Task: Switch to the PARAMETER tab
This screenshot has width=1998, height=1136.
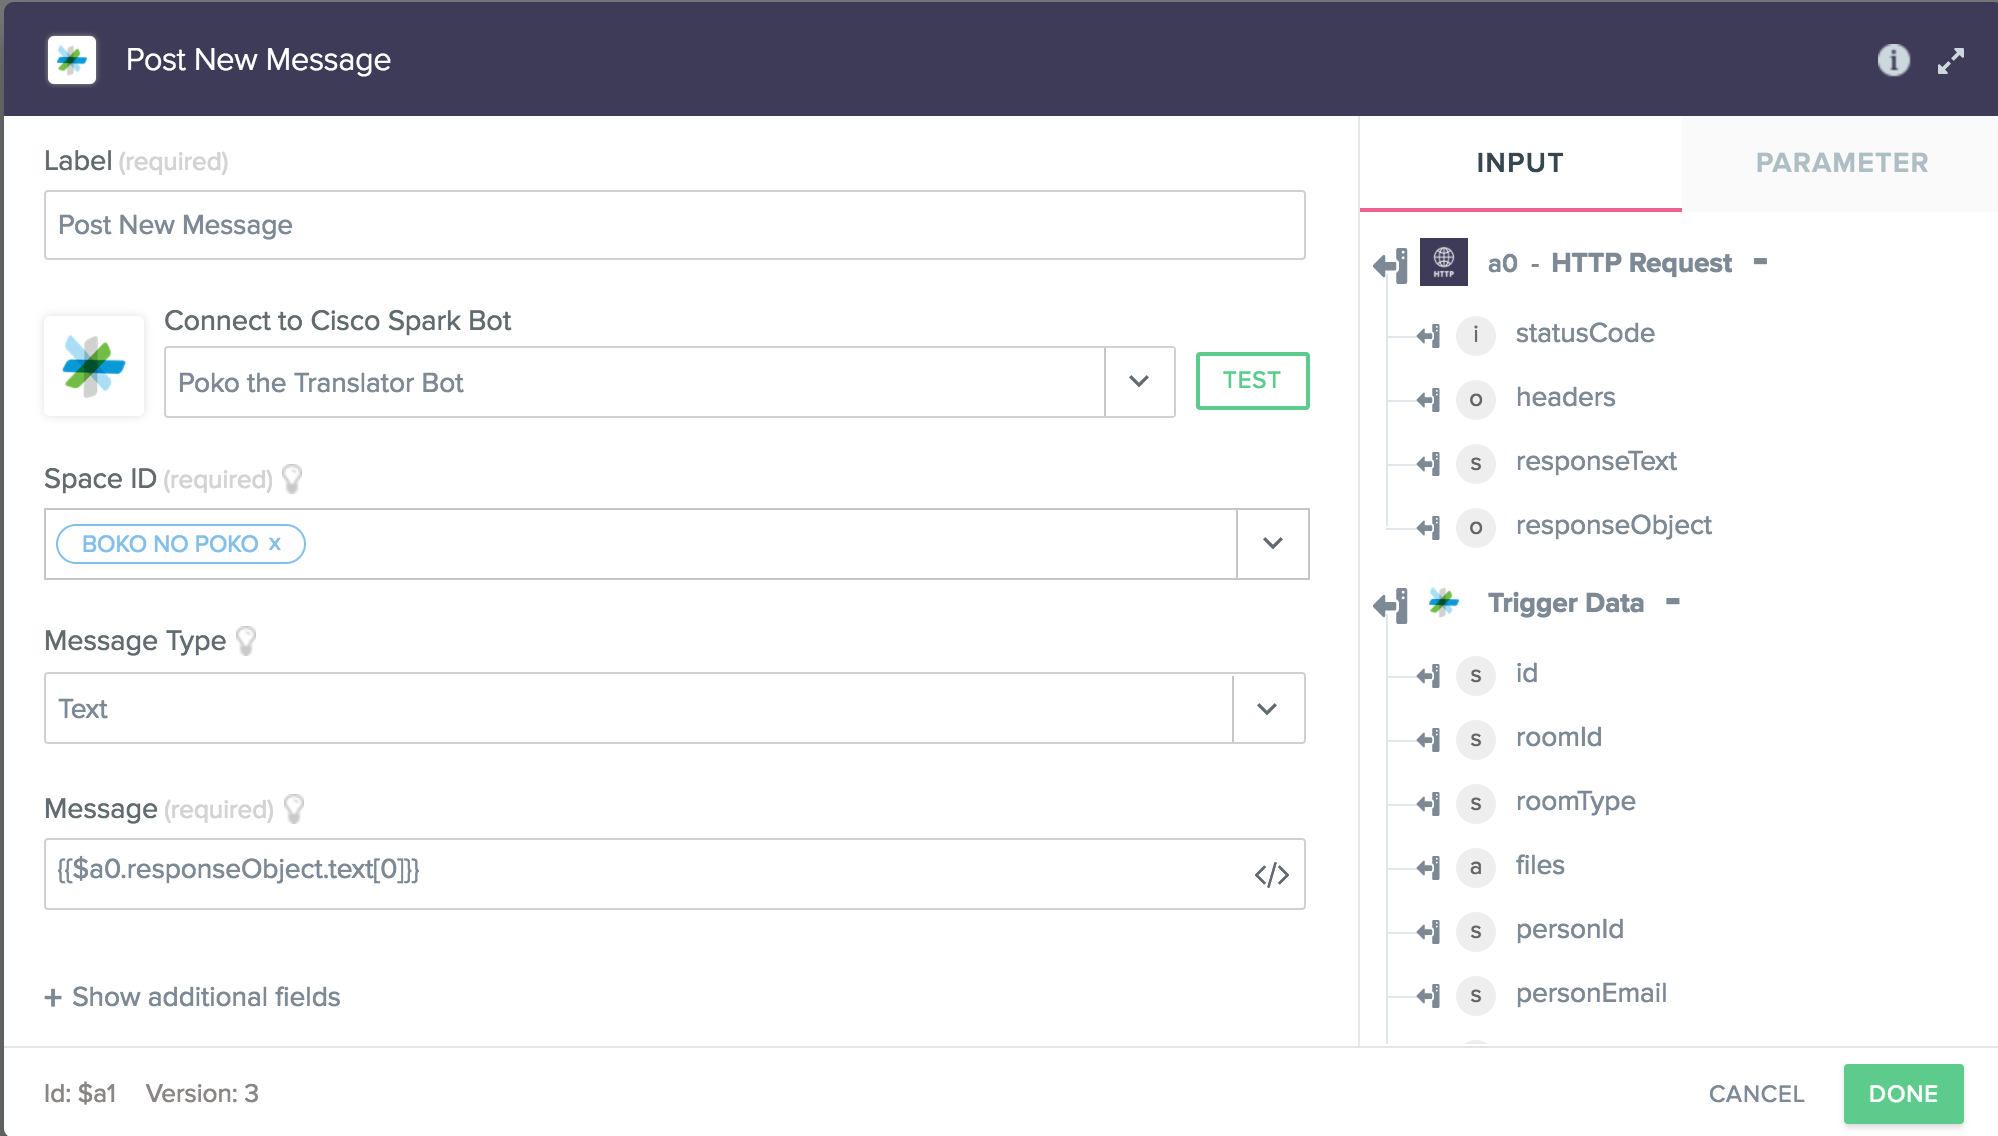Action: [1841, 163]
